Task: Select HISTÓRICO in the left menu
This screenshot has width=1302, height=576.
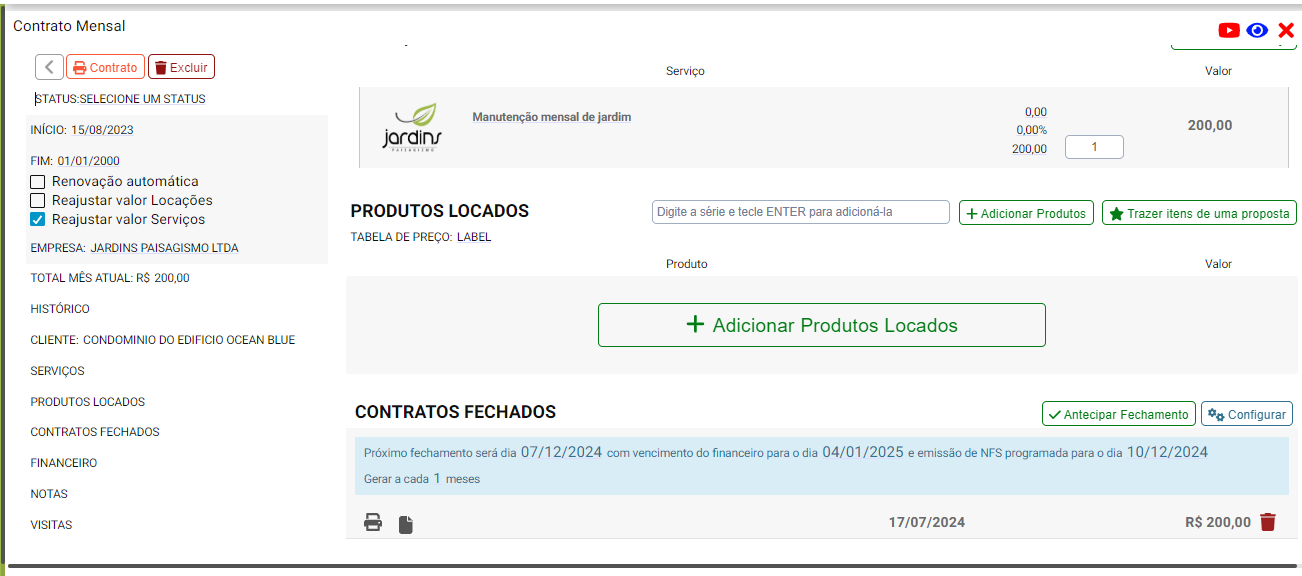Action: (x=60, y=309)
